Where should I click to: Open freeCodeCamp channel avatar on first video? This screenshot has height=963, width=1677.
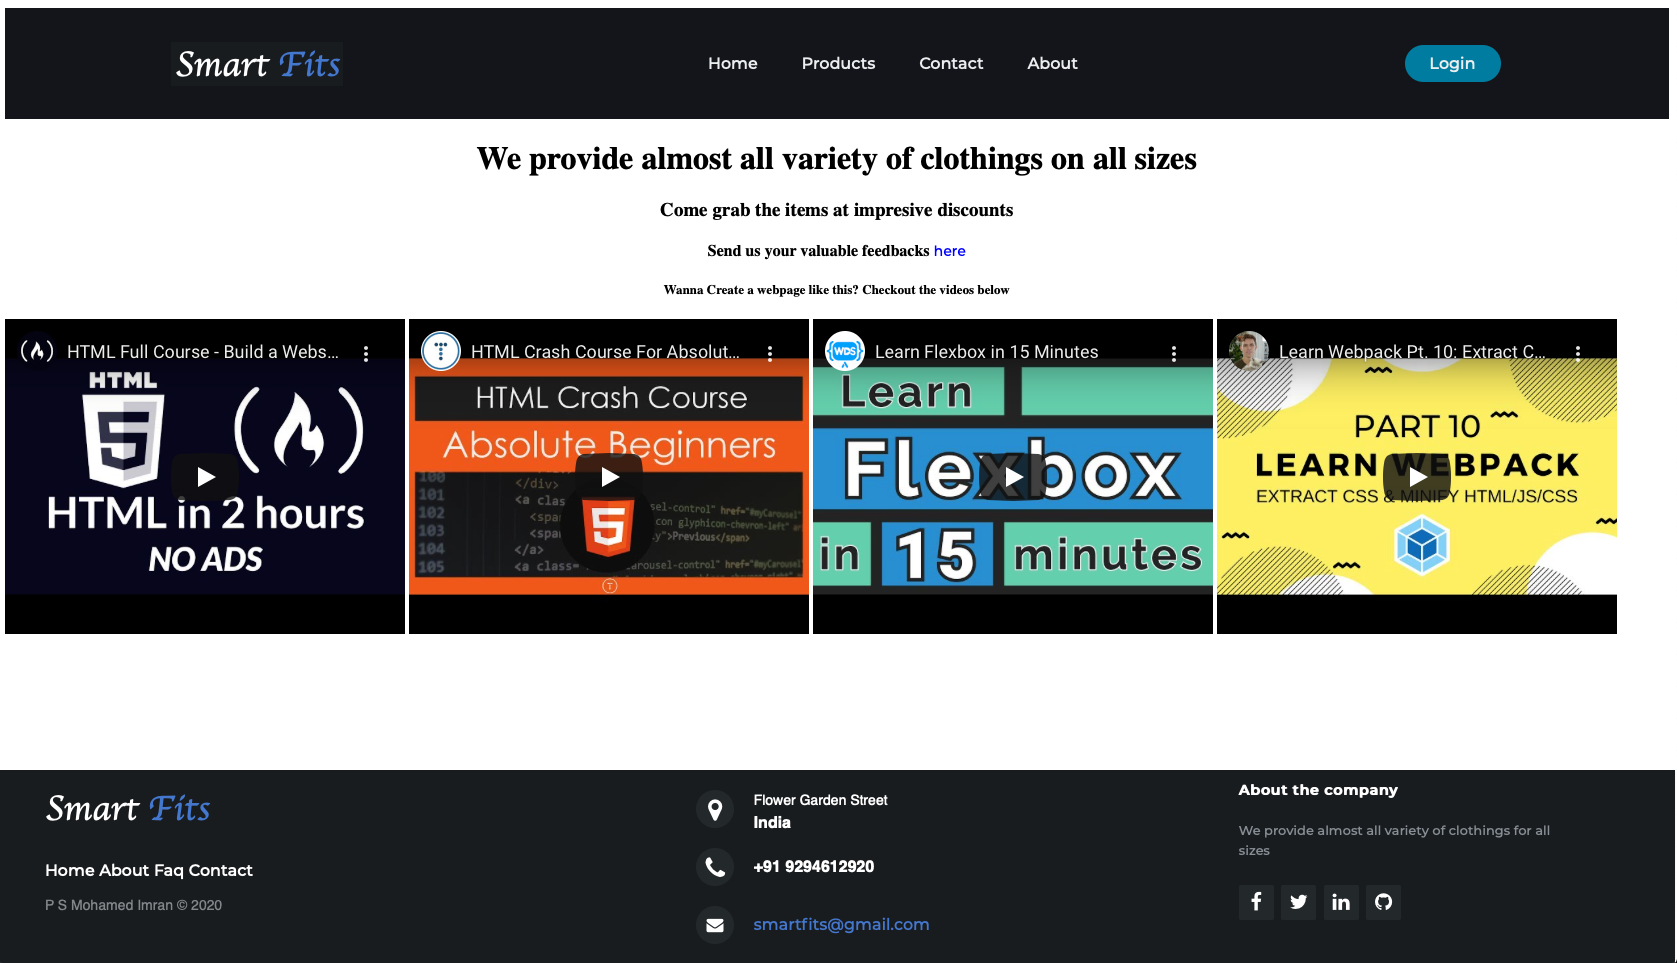37,351
